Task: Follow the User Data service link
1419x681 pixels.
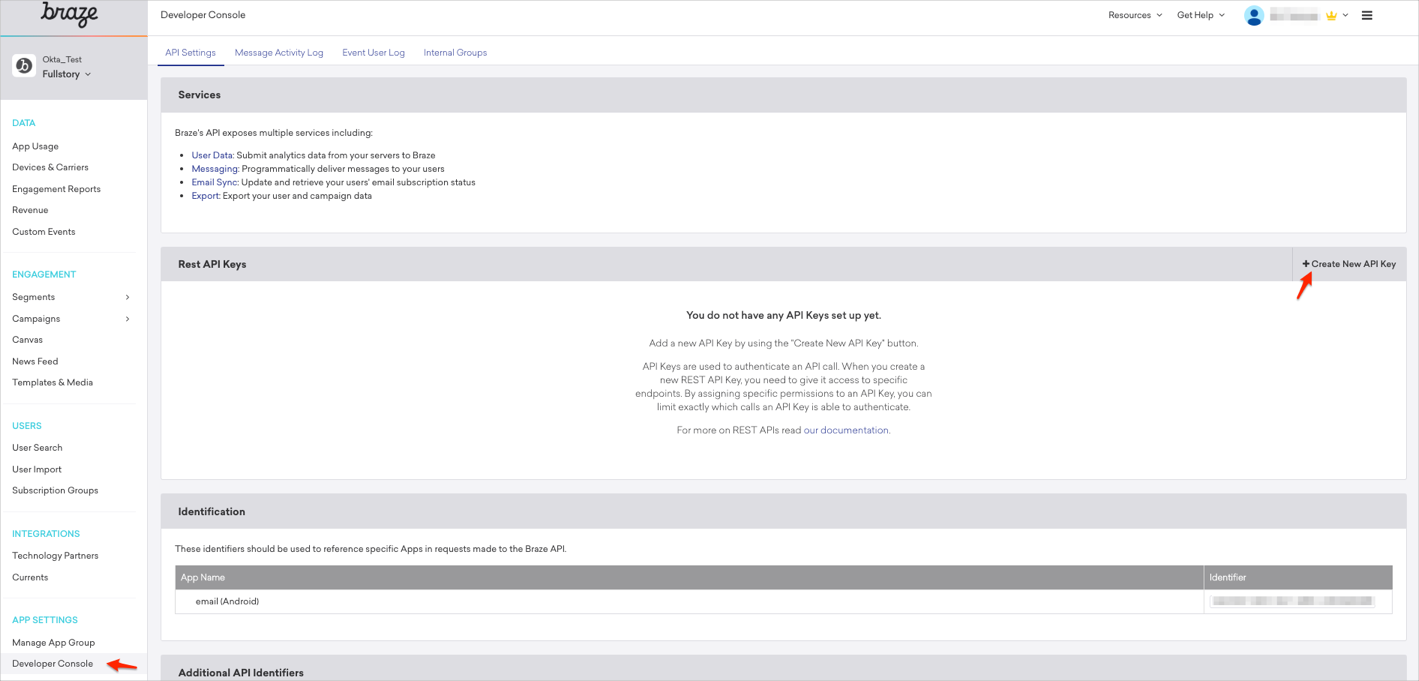Action: click(x=212, y=156)
